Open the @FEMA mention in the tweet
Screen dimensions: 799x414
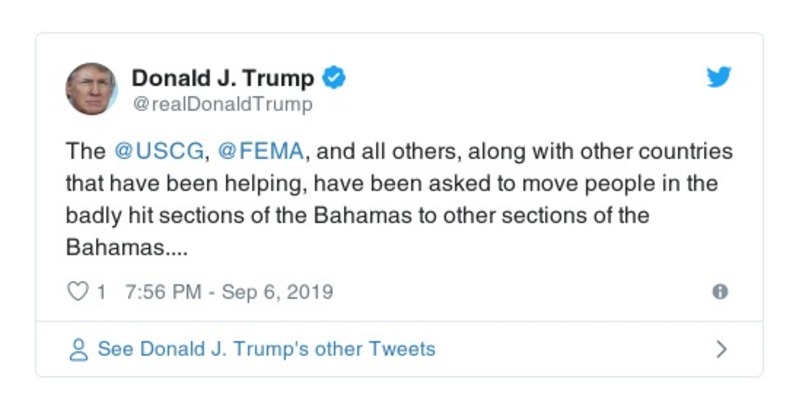[259, 152]
